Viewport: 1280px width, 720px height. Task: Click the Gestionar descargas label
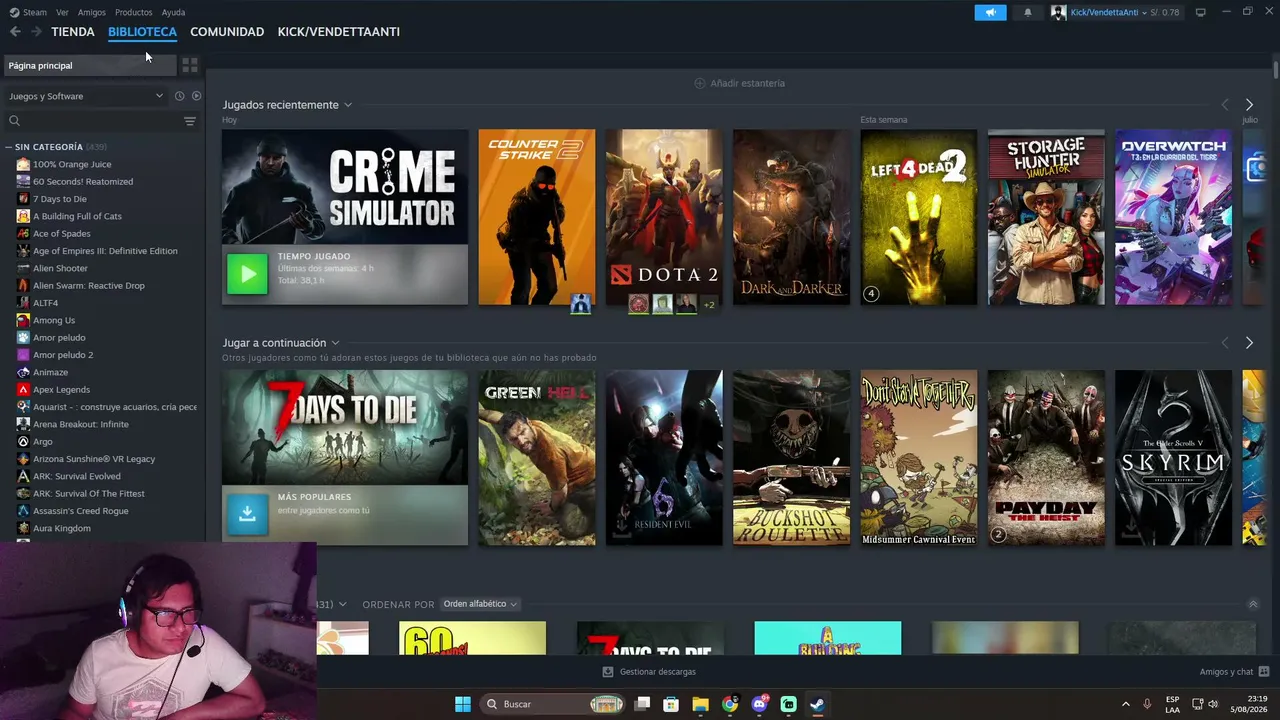click(x=658, y=672)
